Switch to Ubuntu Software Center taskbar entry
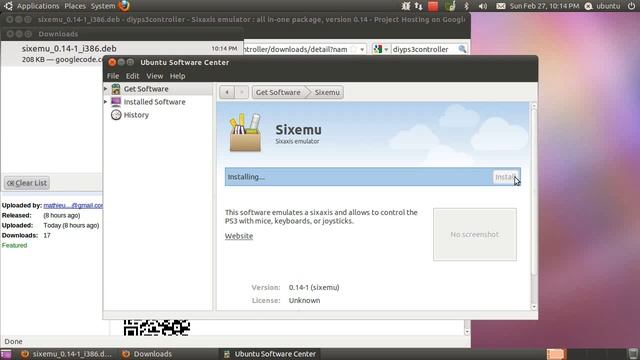640x360 pixels. [270, 354]
